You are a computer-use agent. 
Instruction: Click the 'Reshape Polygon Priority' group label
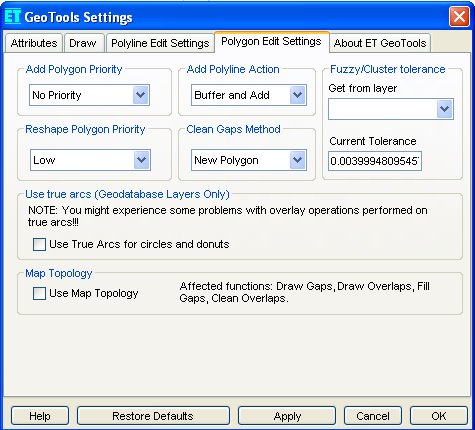pyautogui.click(x=85, y=129)
